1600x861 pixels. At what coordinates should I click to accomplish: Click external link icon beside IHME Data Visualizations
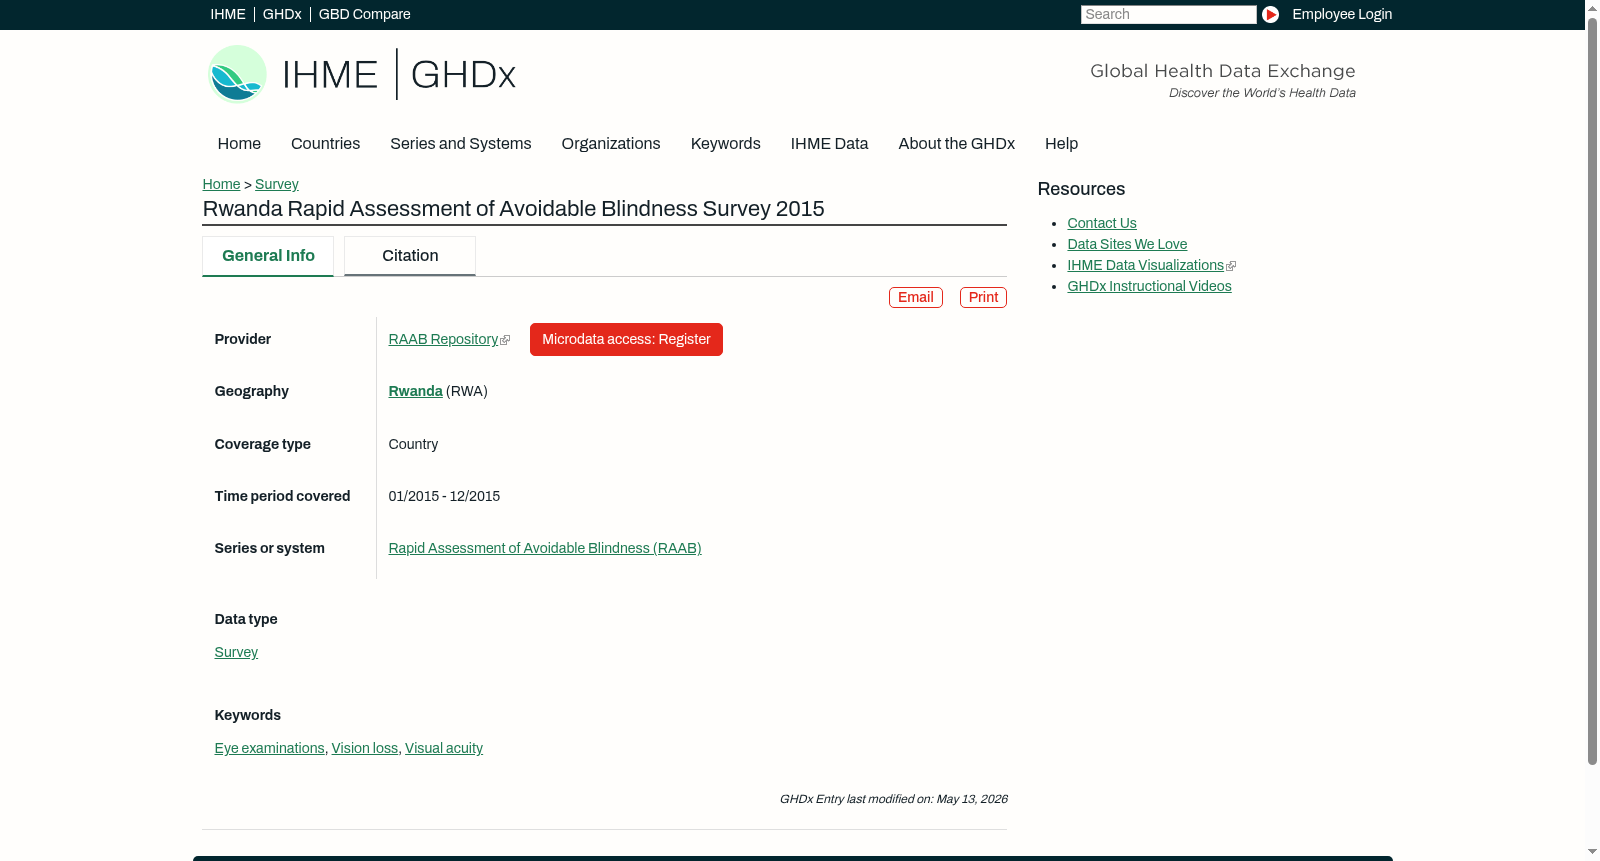[1231, 266]
